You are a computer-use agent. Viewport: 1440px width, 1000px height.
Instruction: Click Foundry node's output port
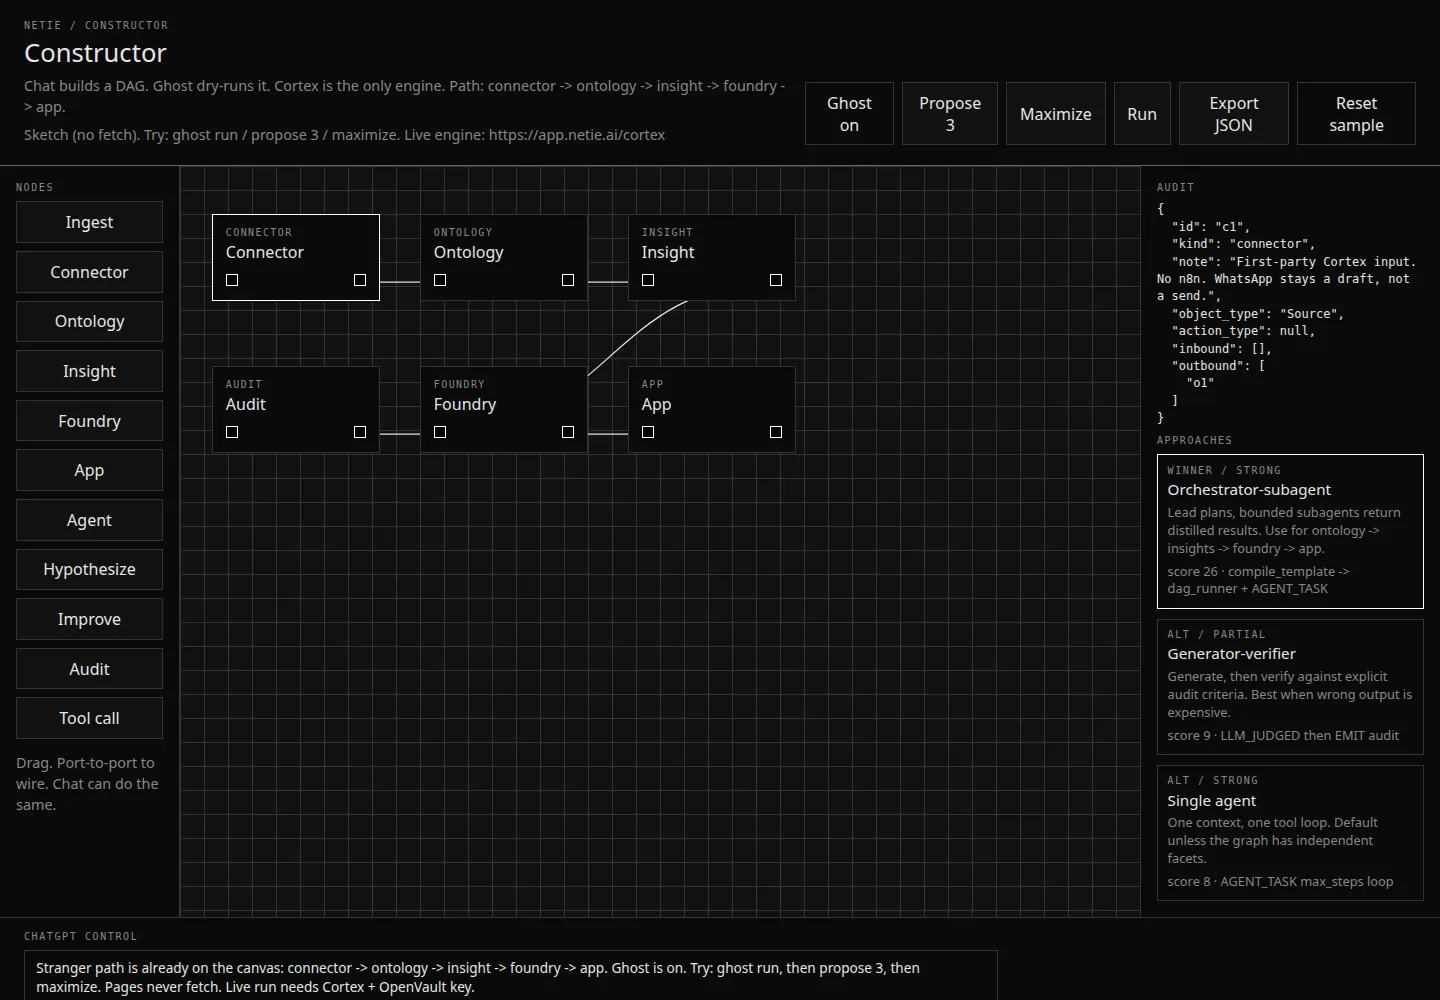coord(568,432)
